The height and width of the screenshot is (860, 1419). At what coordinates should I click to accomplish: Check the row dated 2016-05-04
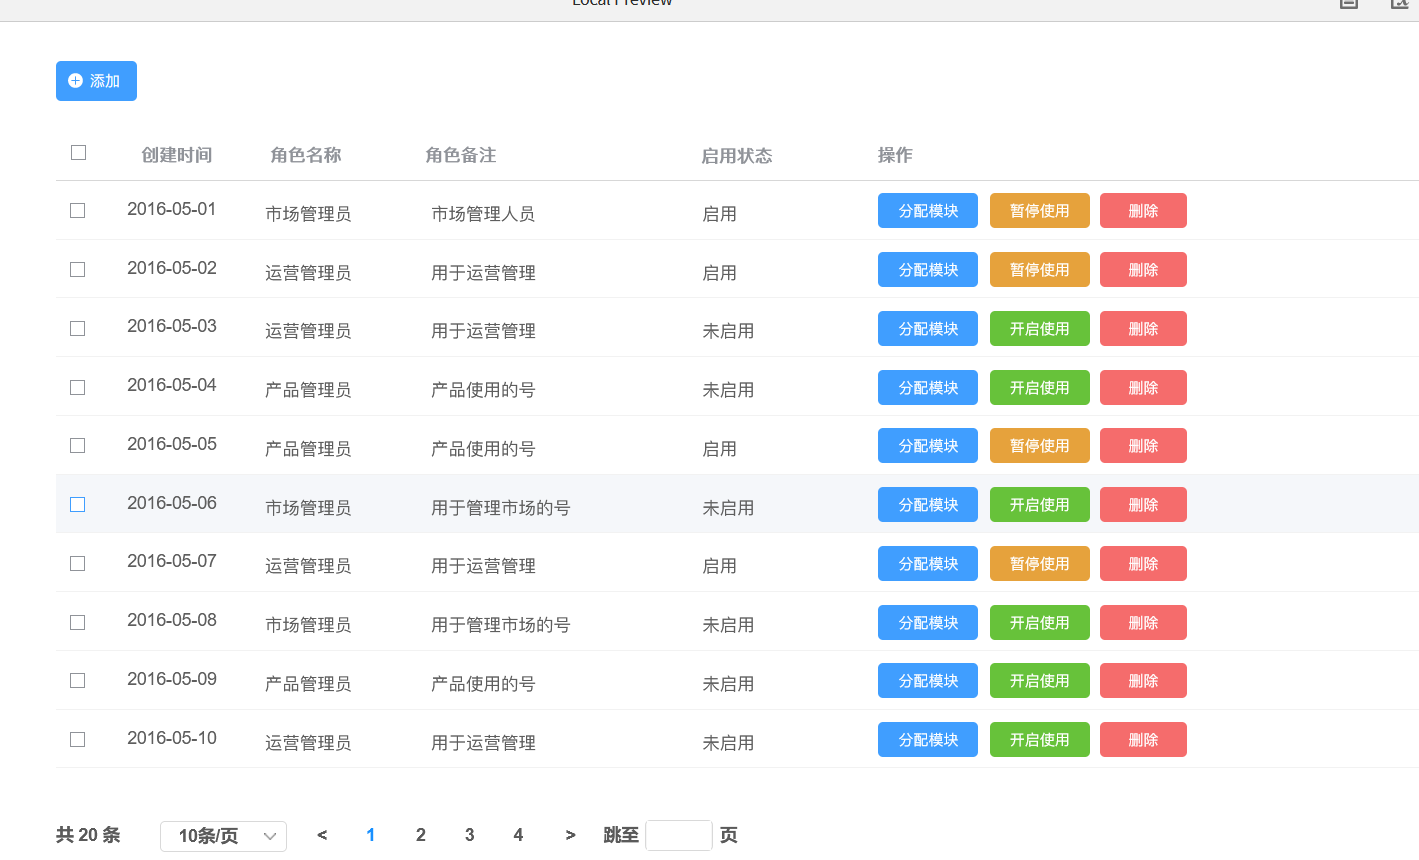77,387
